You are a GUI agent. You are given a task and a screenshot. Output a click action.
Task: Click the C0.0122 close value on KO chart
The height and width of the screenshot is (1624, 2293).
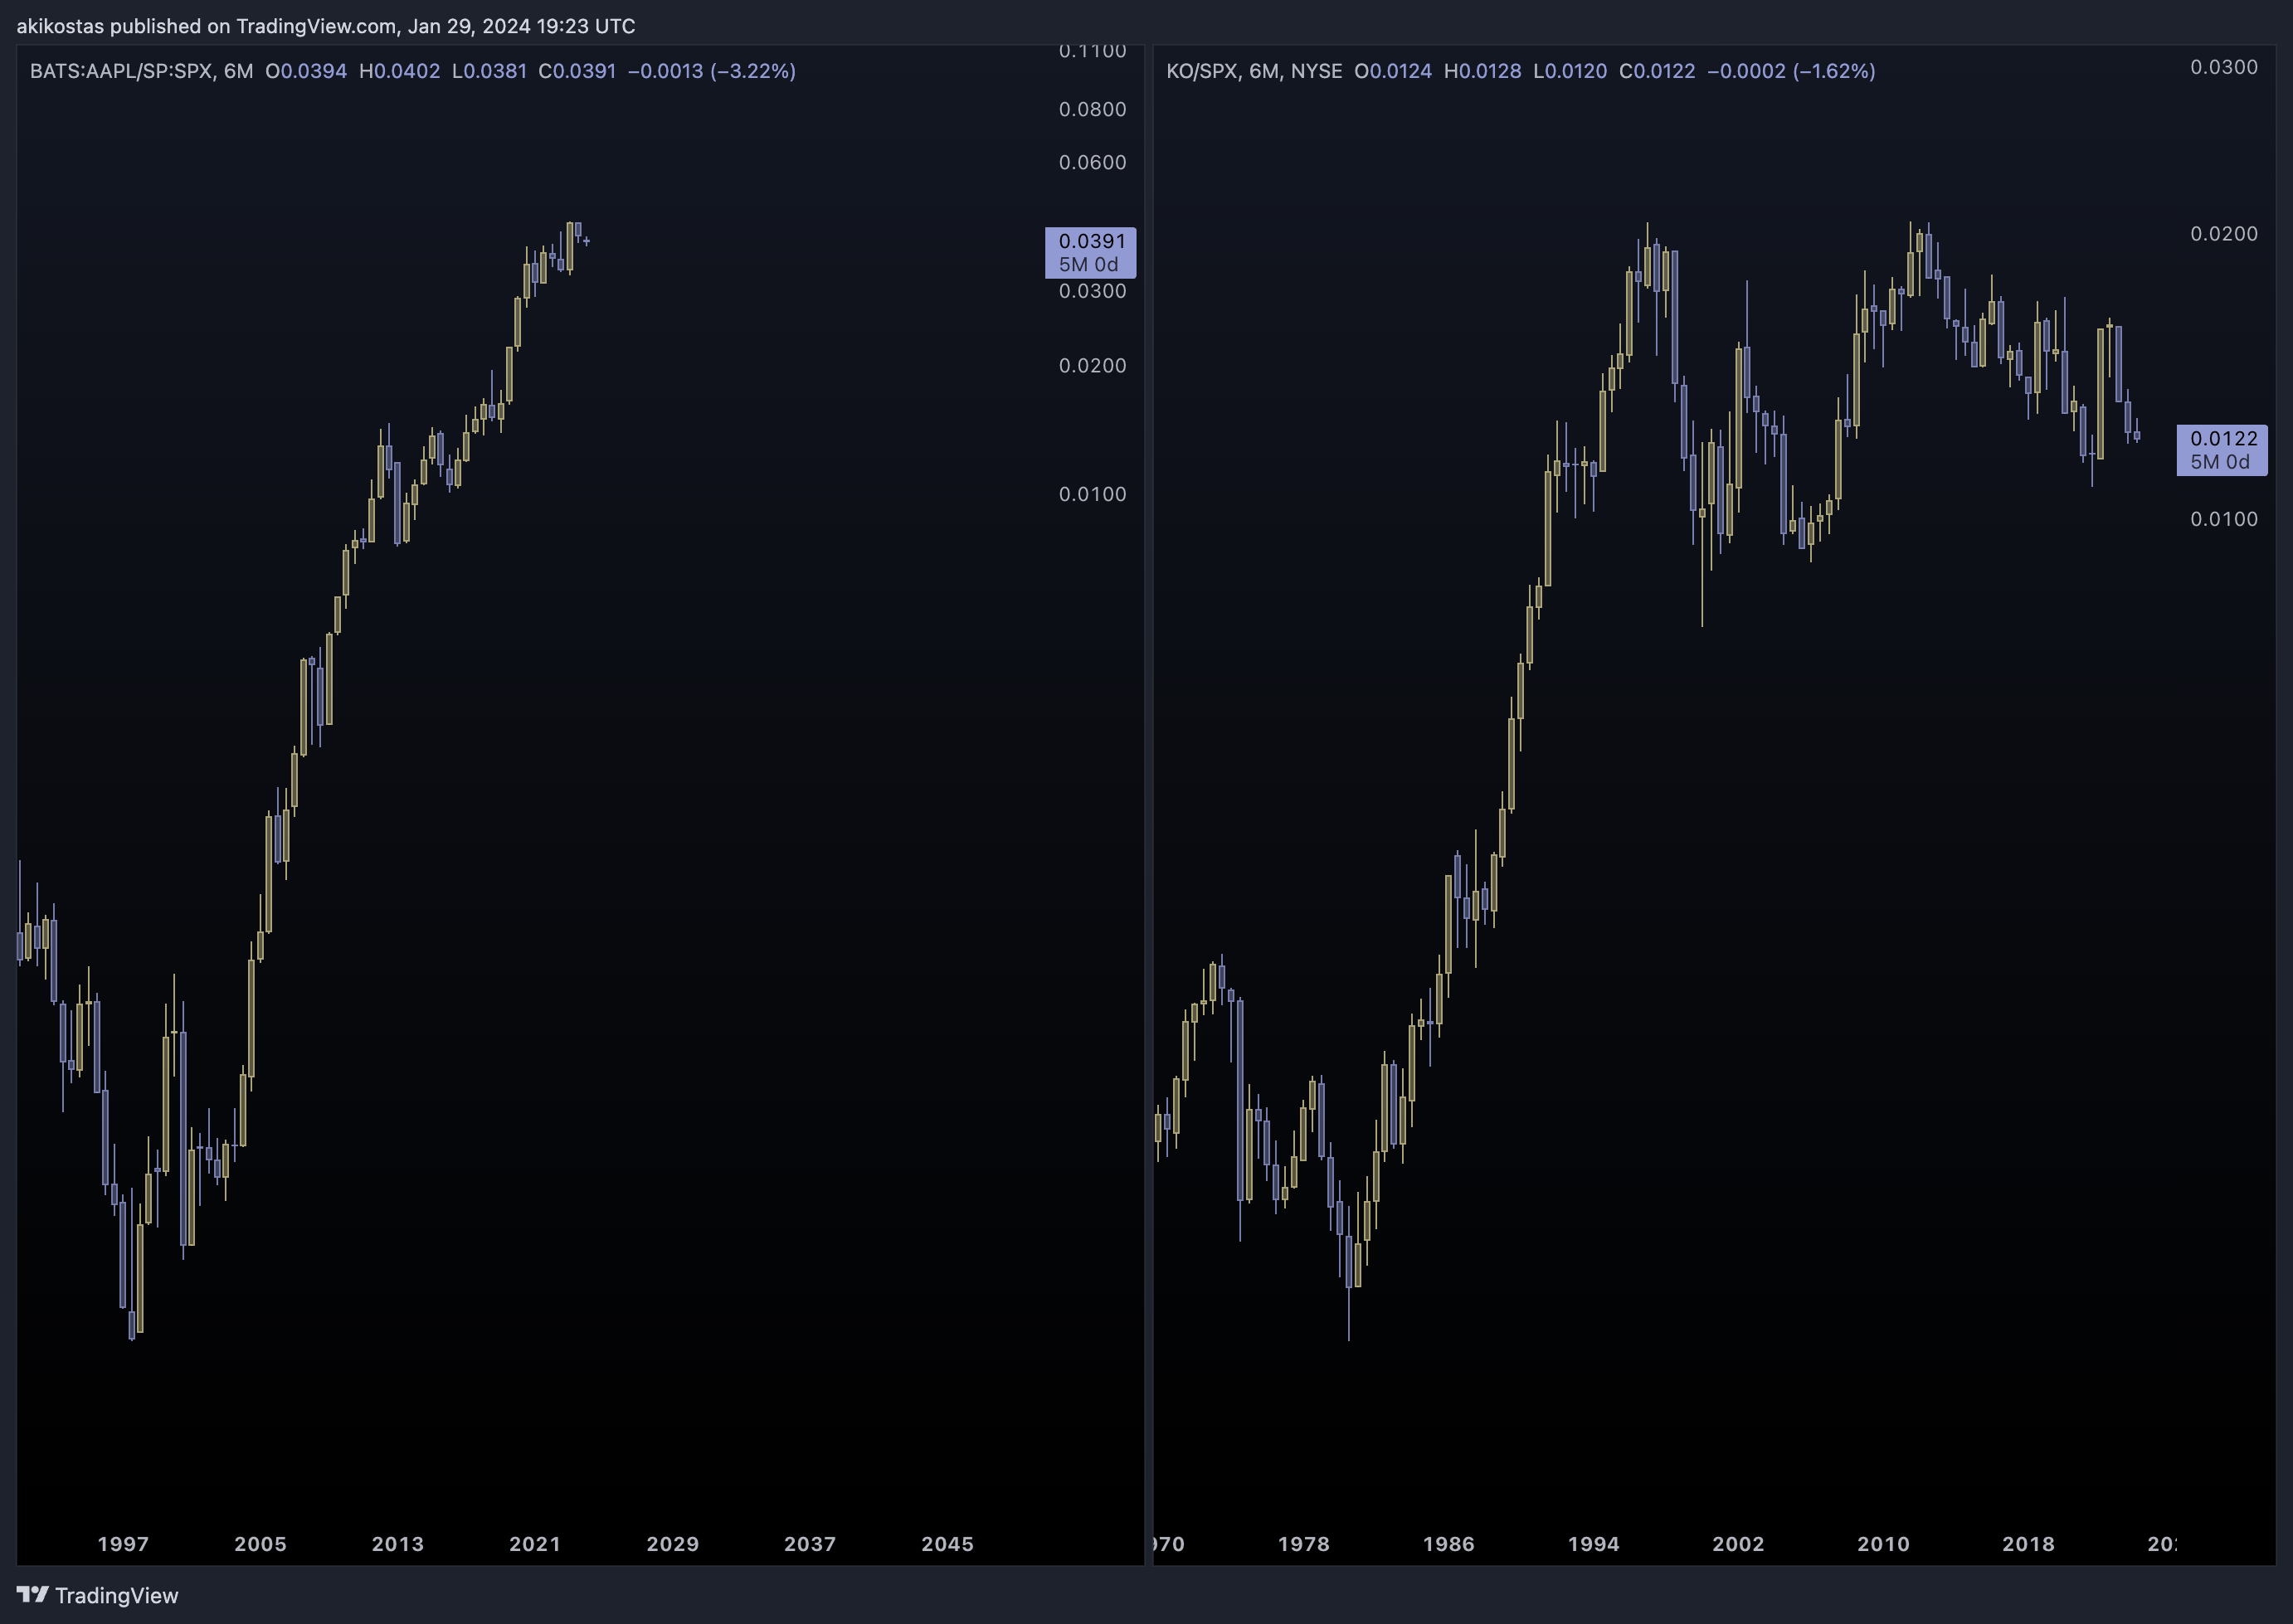1657,71
